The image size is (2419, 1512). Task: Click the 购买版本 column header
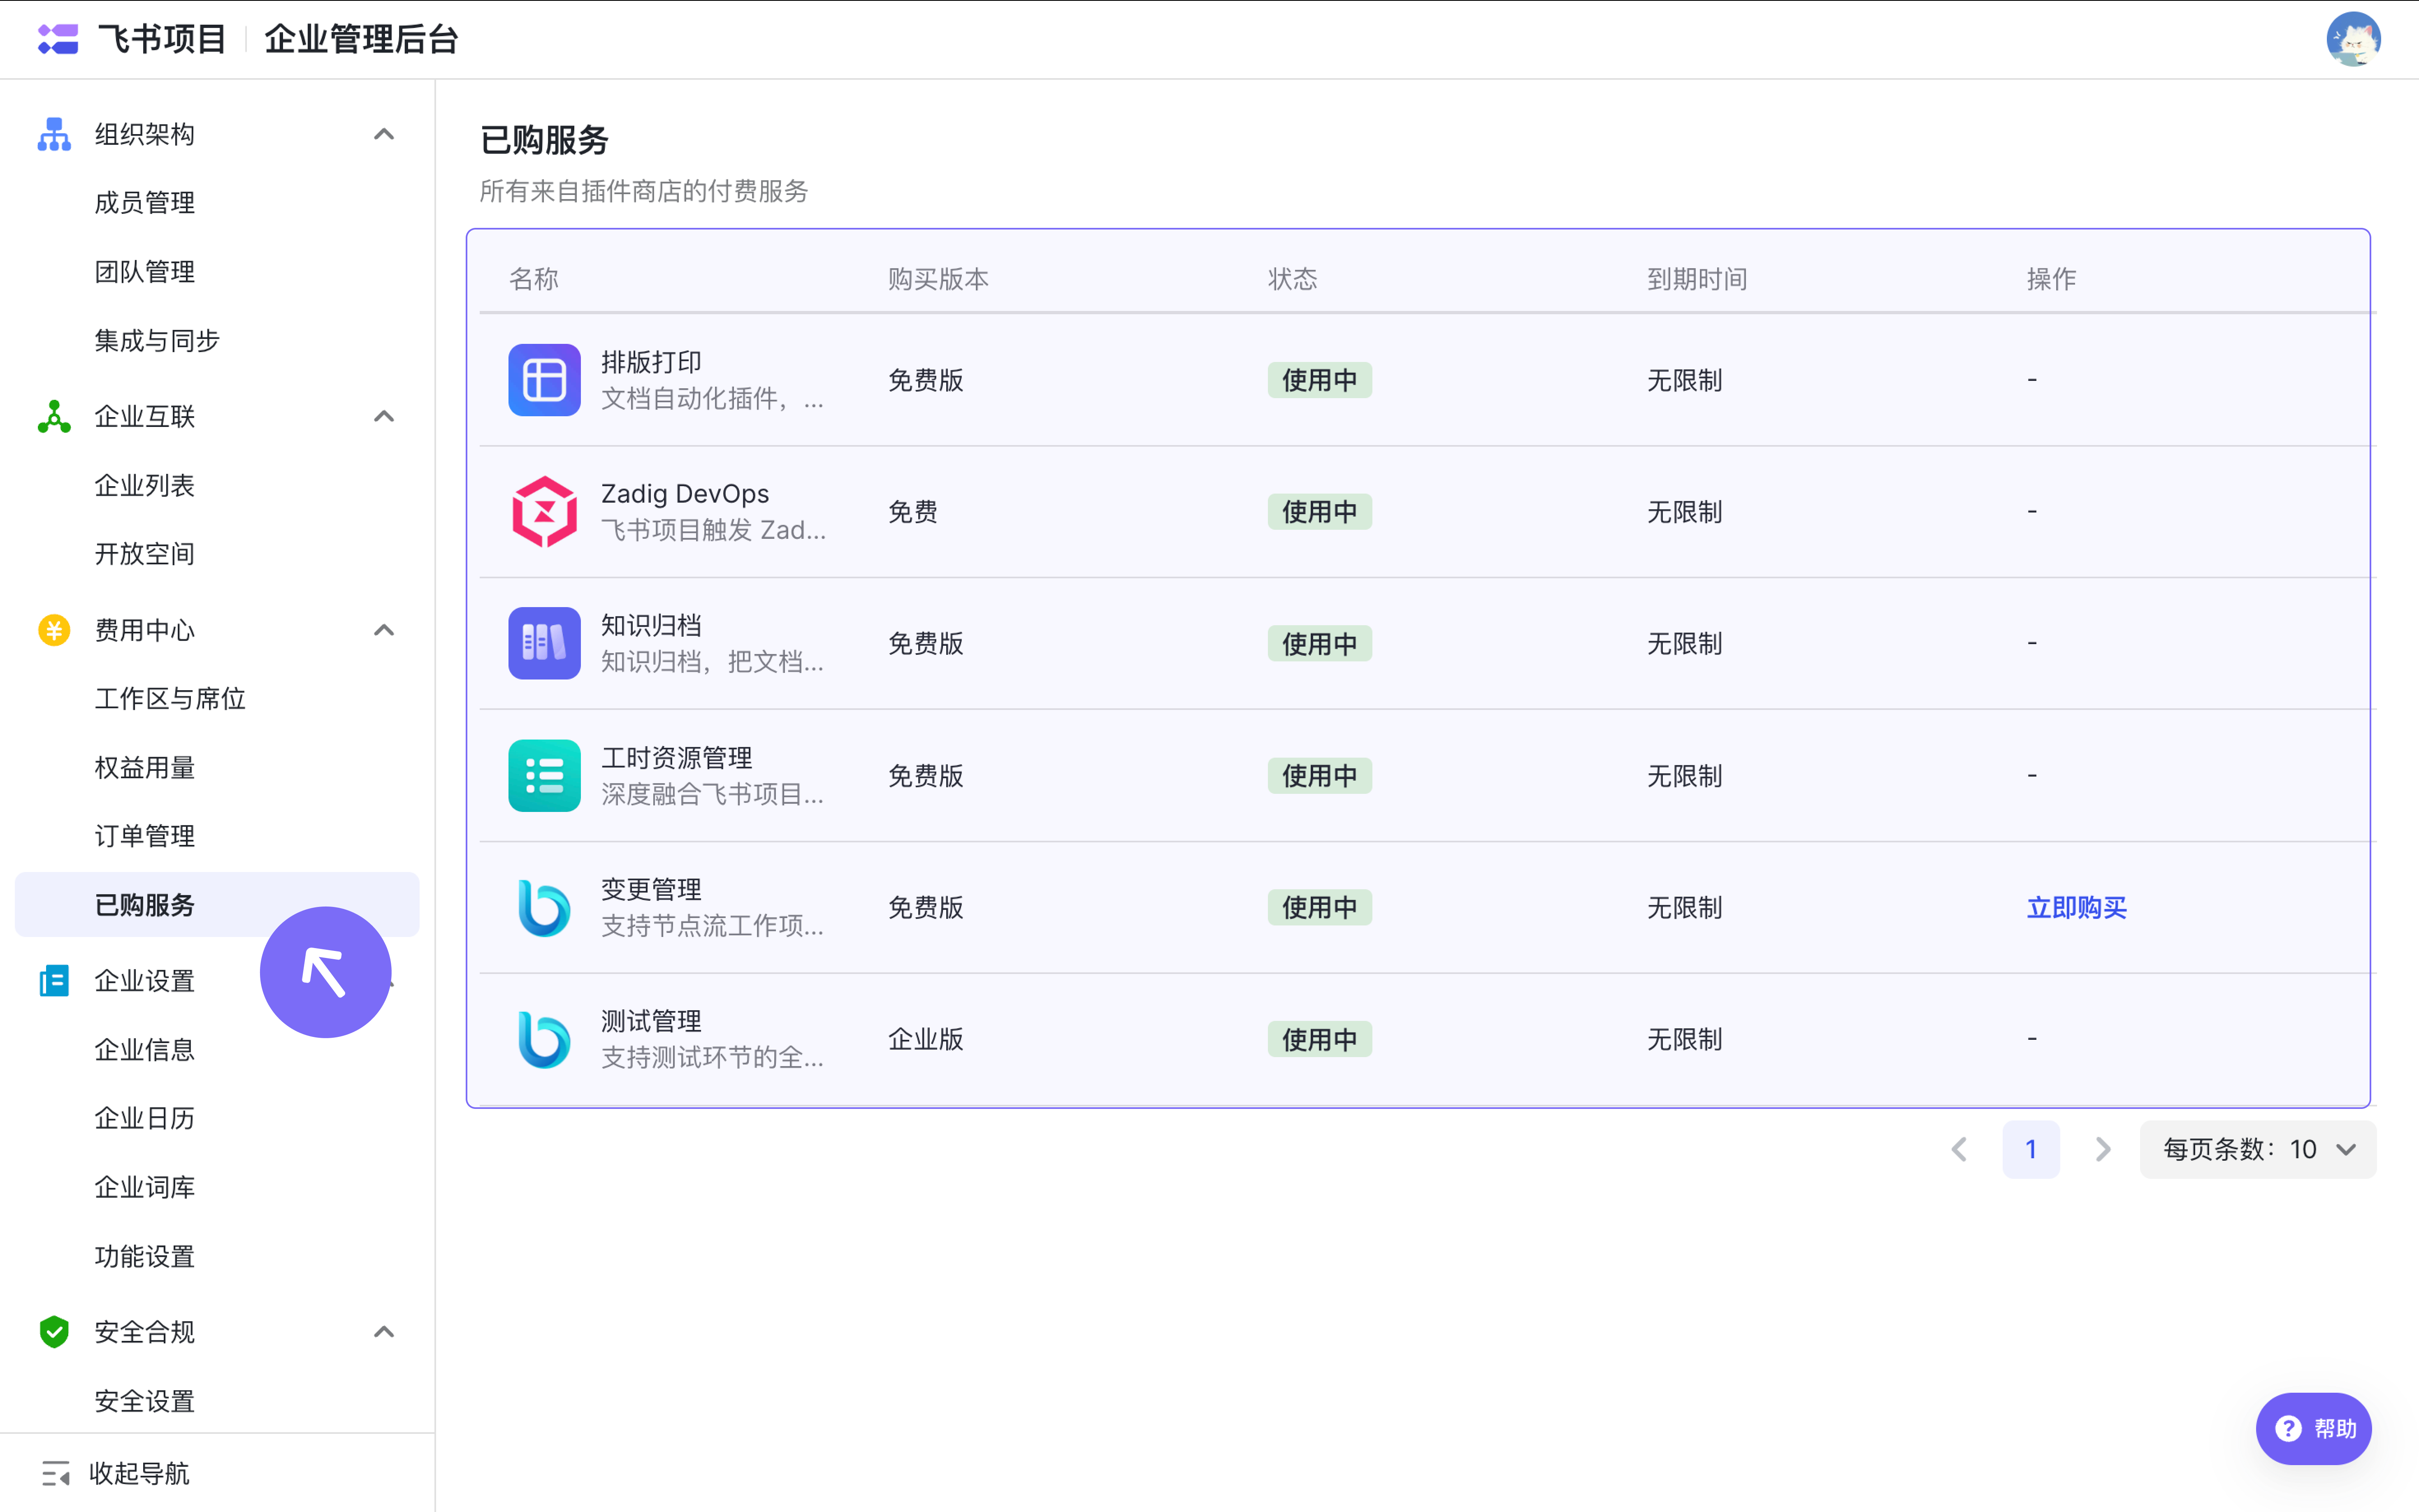pyautogui.click(x=938, y=279)
